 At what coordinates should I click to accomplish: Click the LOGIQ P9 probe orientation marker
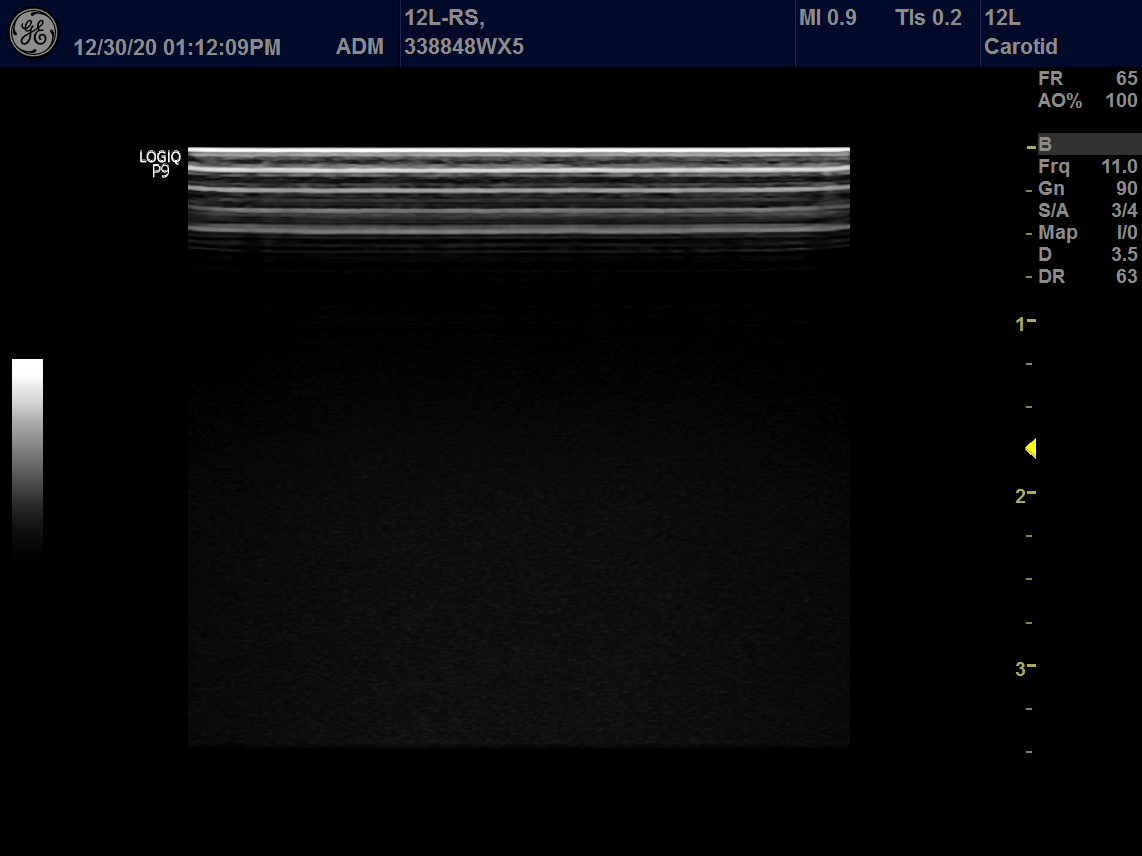(x=160, y=163)
